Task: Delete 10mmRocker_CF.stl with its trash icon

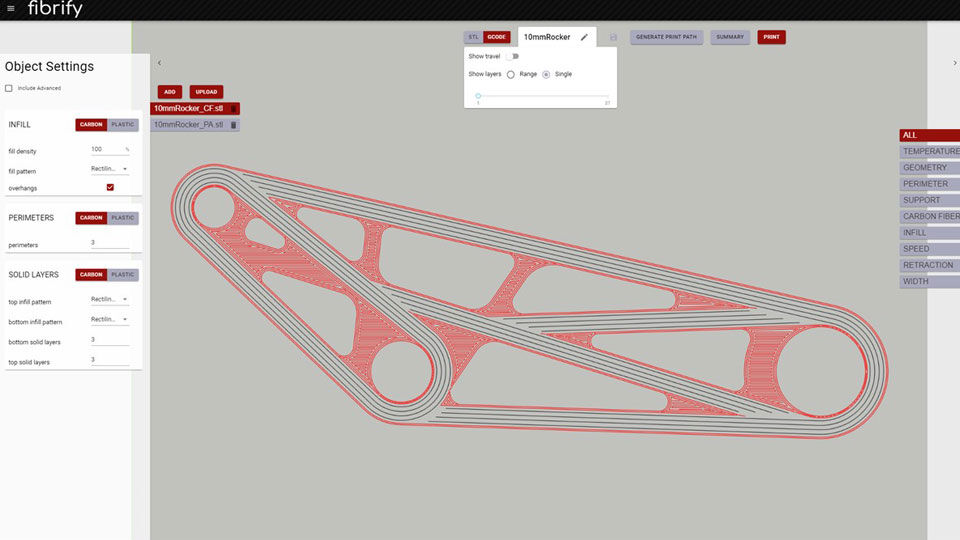Action: click(233, 108)
